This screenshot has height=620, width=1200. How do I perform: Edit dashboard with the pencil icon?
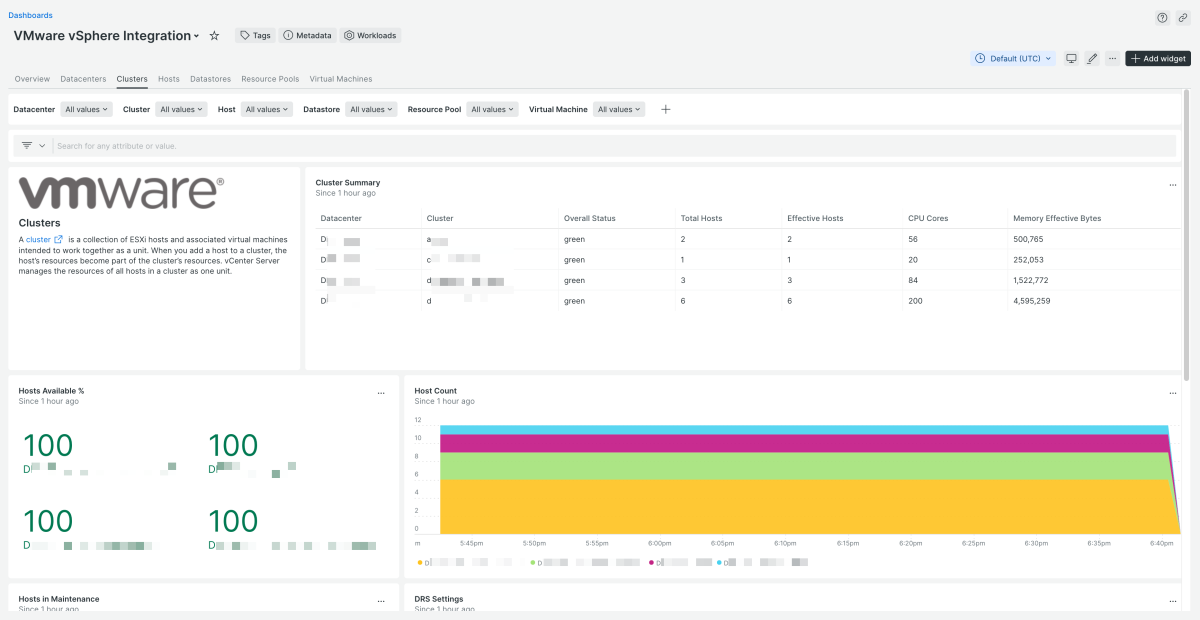pos(1092,59)
